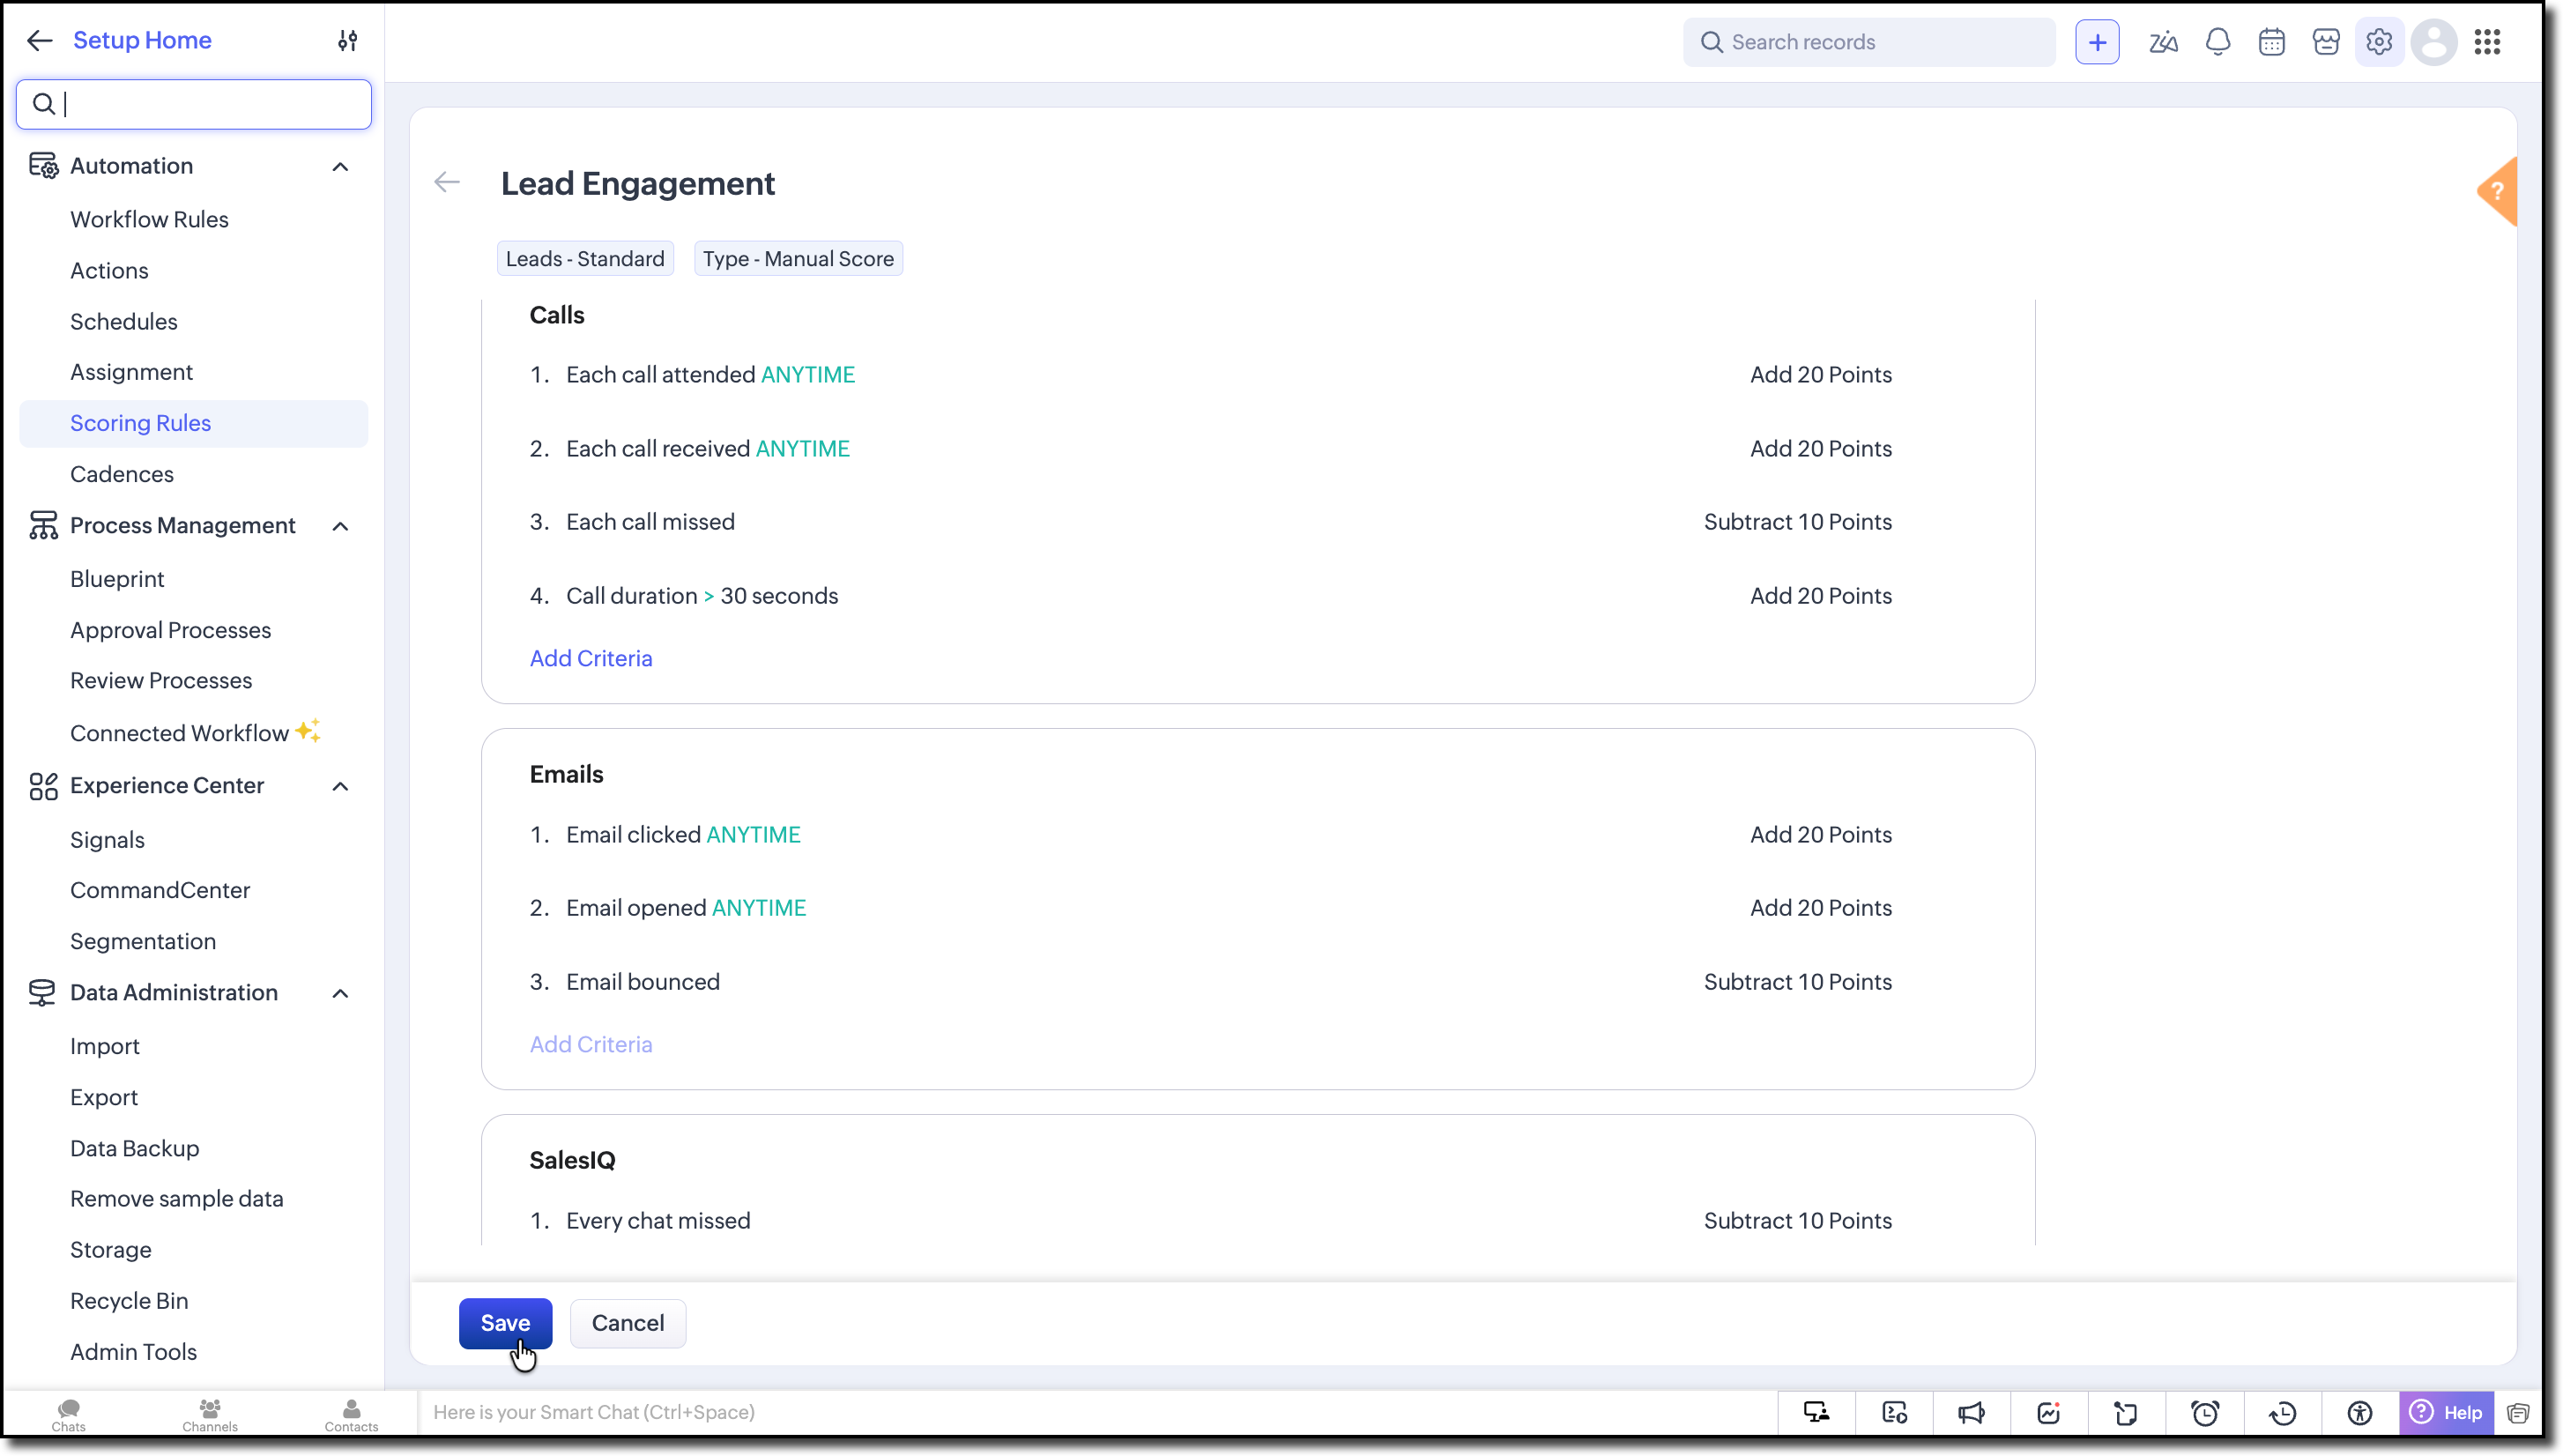Image resolution: width=2563 pixels, height=1456 pixels.
Task: Open notifications bell
Action: coord(2218,42)
